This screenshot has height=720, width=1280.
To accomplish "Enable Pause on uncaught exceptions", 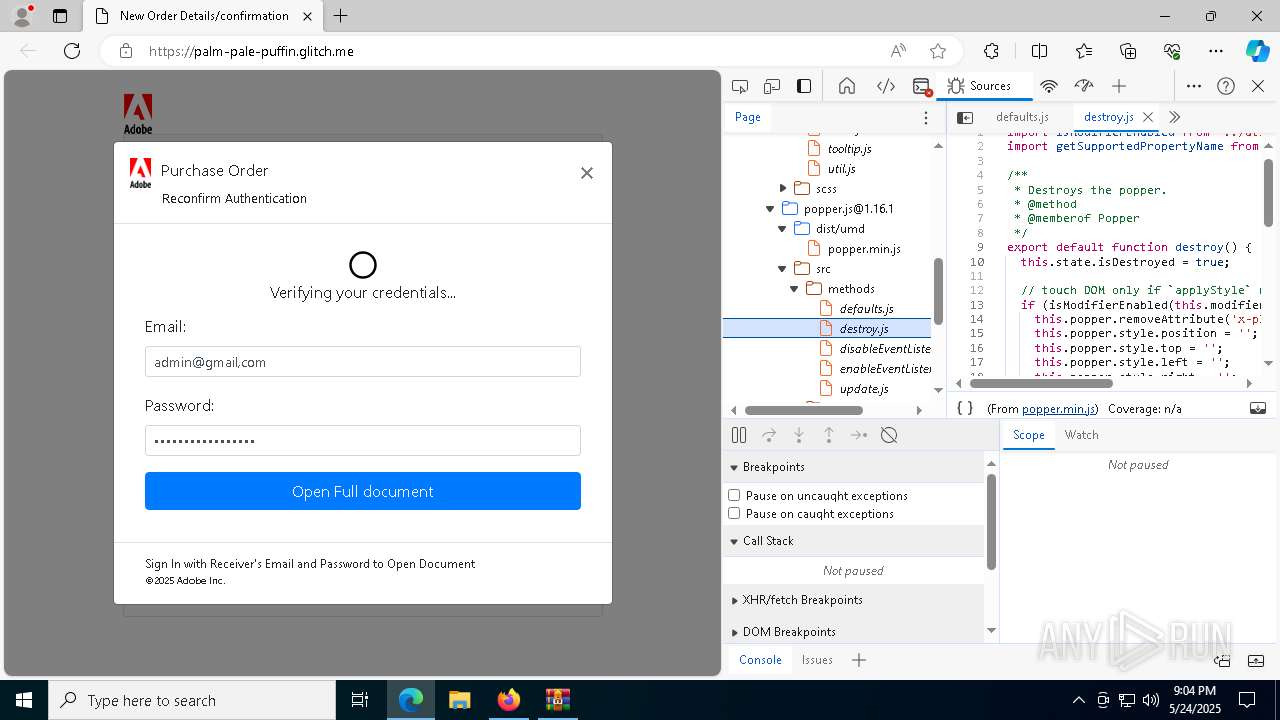I will (x=734, y=495).
